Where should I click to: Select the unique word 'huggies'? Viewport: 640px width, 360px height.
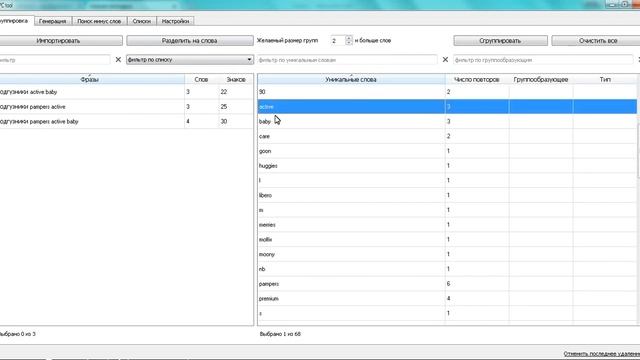[447, 165]
